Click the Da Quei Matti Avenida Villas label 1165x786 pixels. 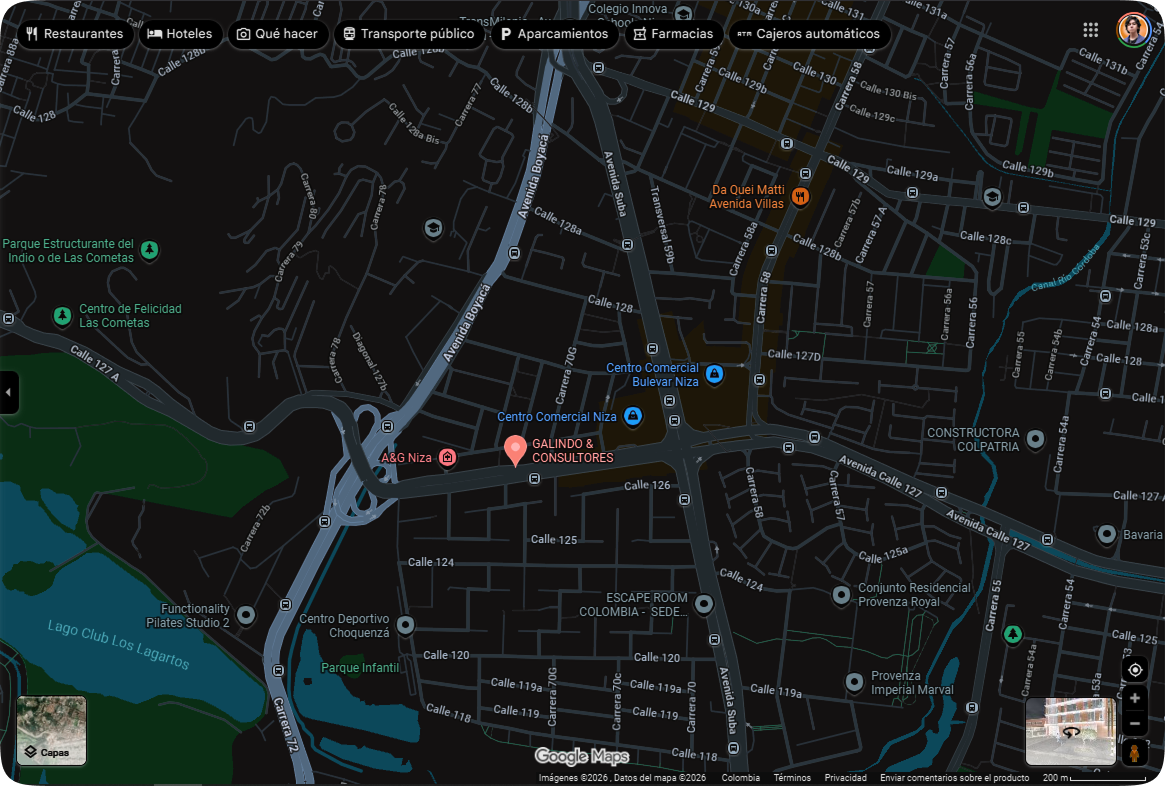click(x=747, y=197)
